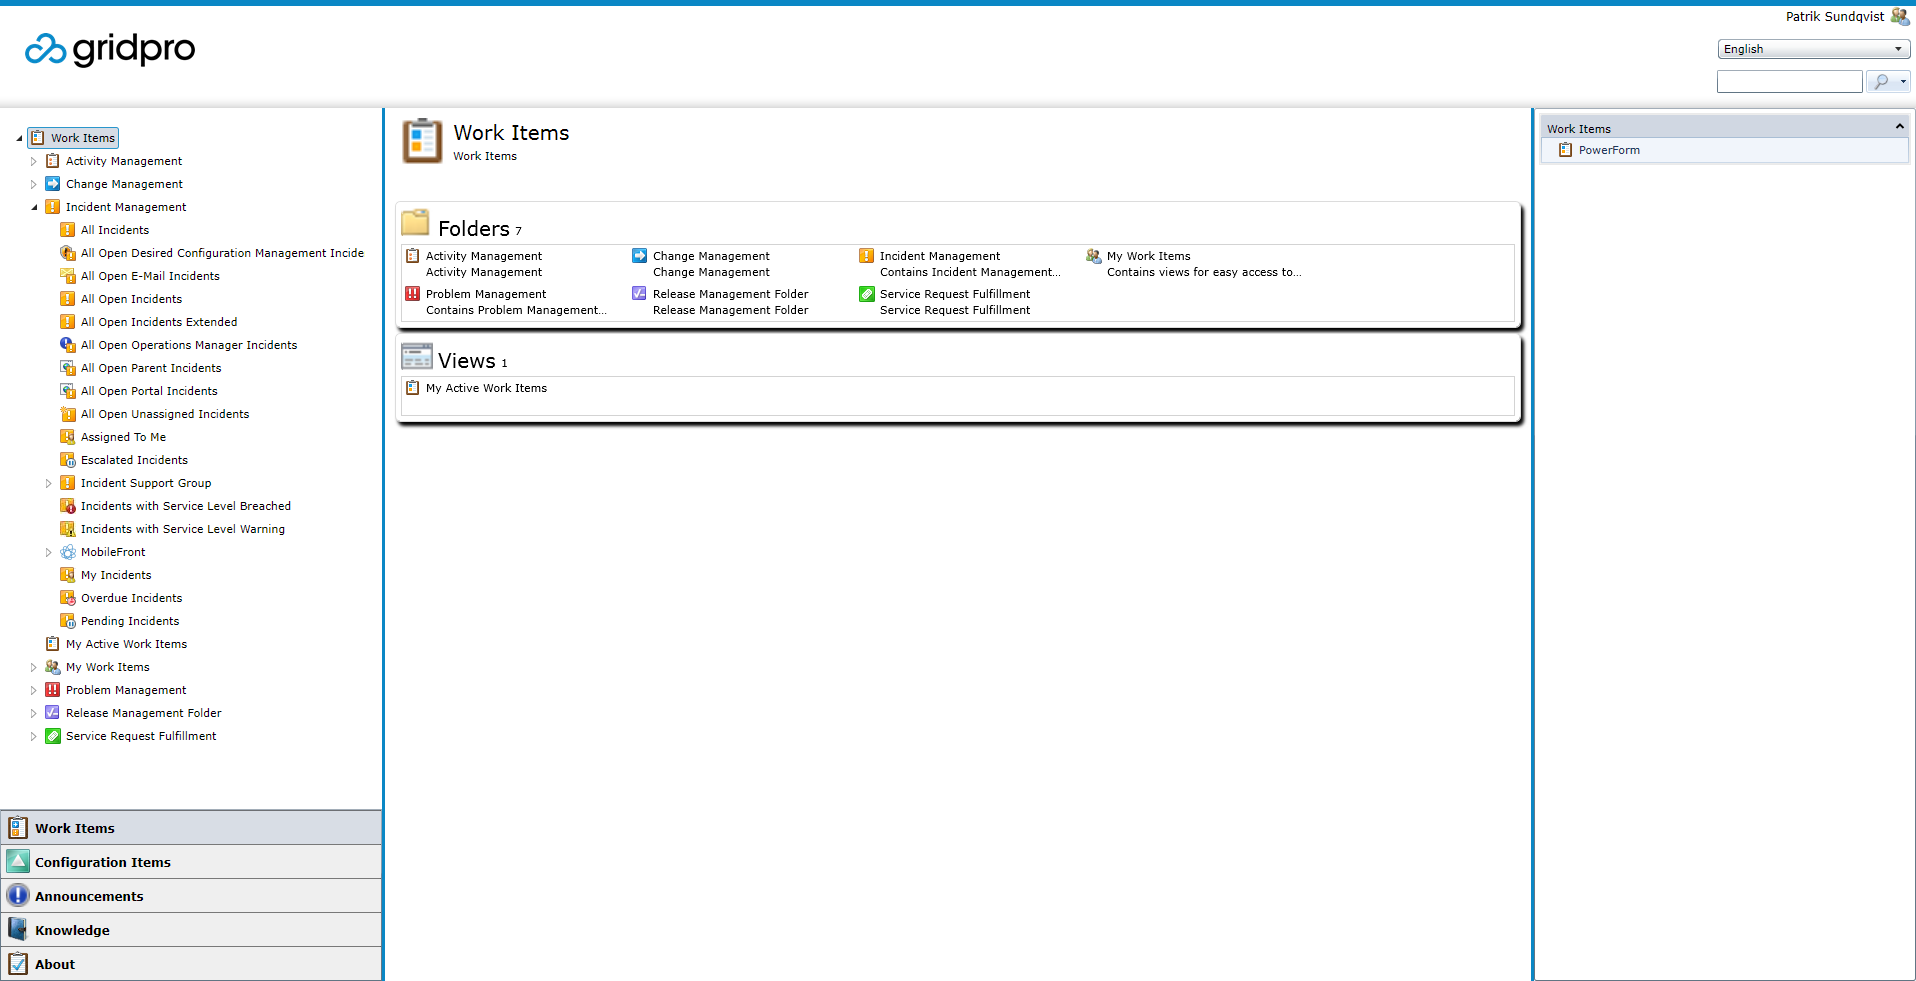Open Release Management Folder link in Folders
This screenshot has width=1916, height=981.
[730, 294]
